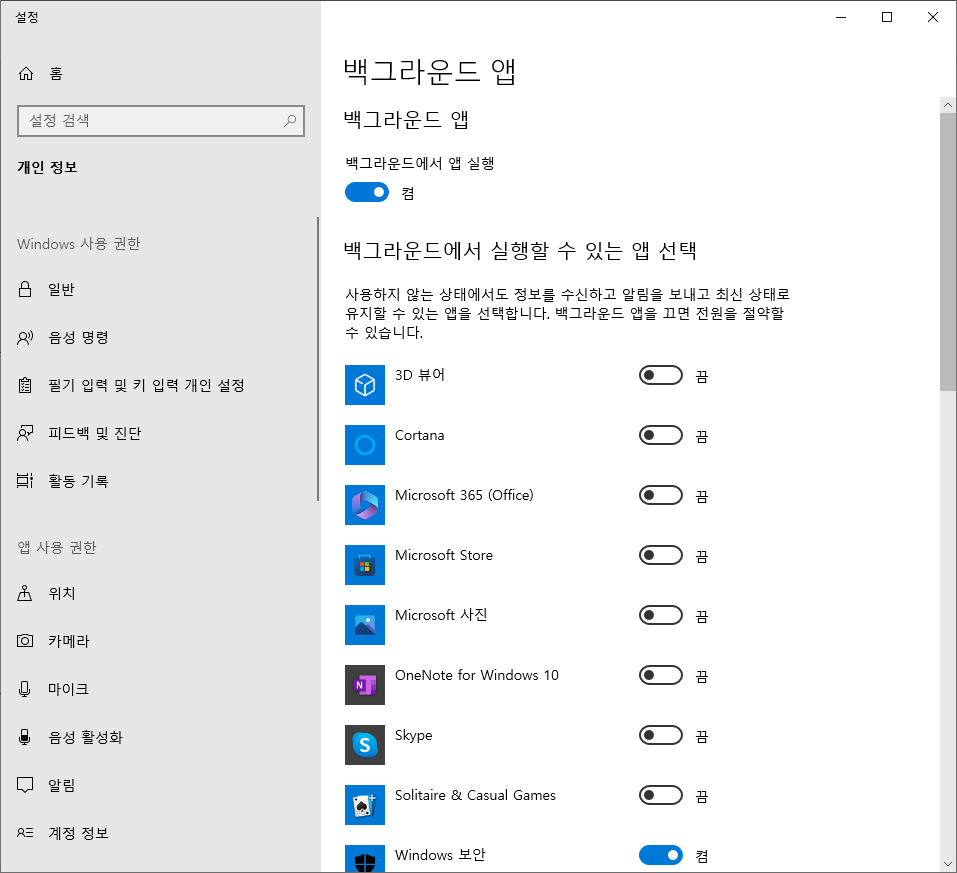Click the scrollbar down arrow
957x873 pixels.
pyautogui.click(x=948, y=864)
